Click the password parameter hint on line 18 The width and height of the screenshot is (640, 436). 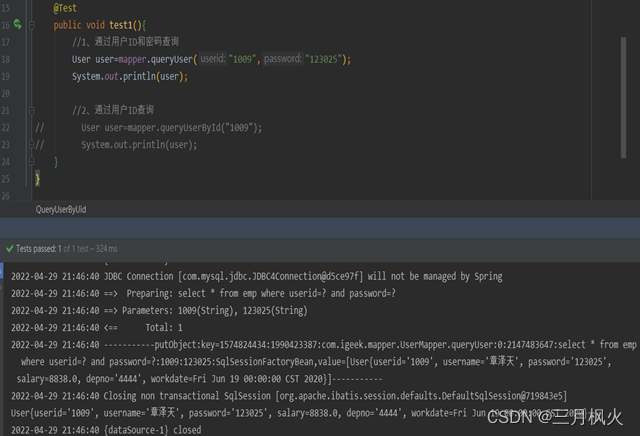(283, 59)
